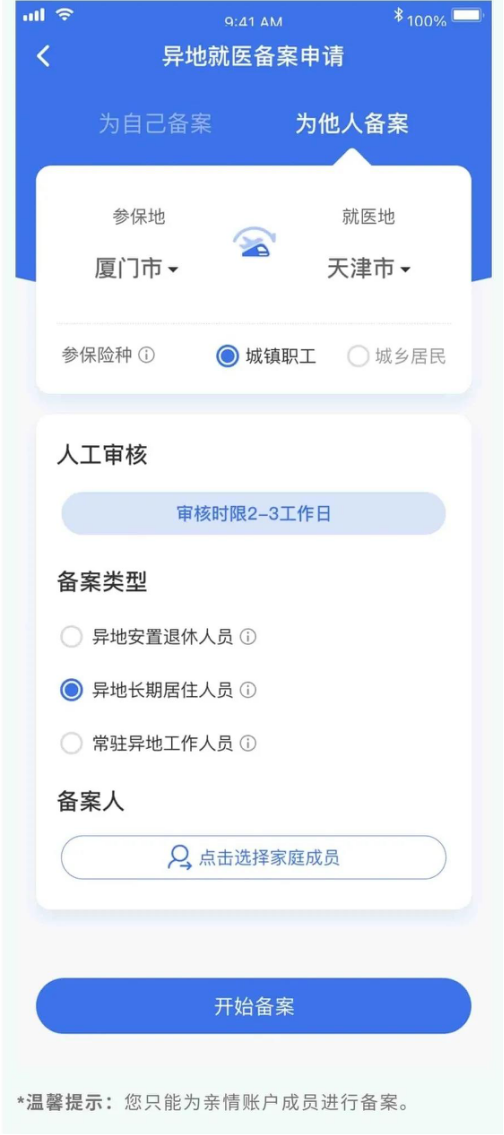The width and height of the screenshot is (504, 1135).
Task: Click 点击选择家庭成员 button
Action: (253, 858)
